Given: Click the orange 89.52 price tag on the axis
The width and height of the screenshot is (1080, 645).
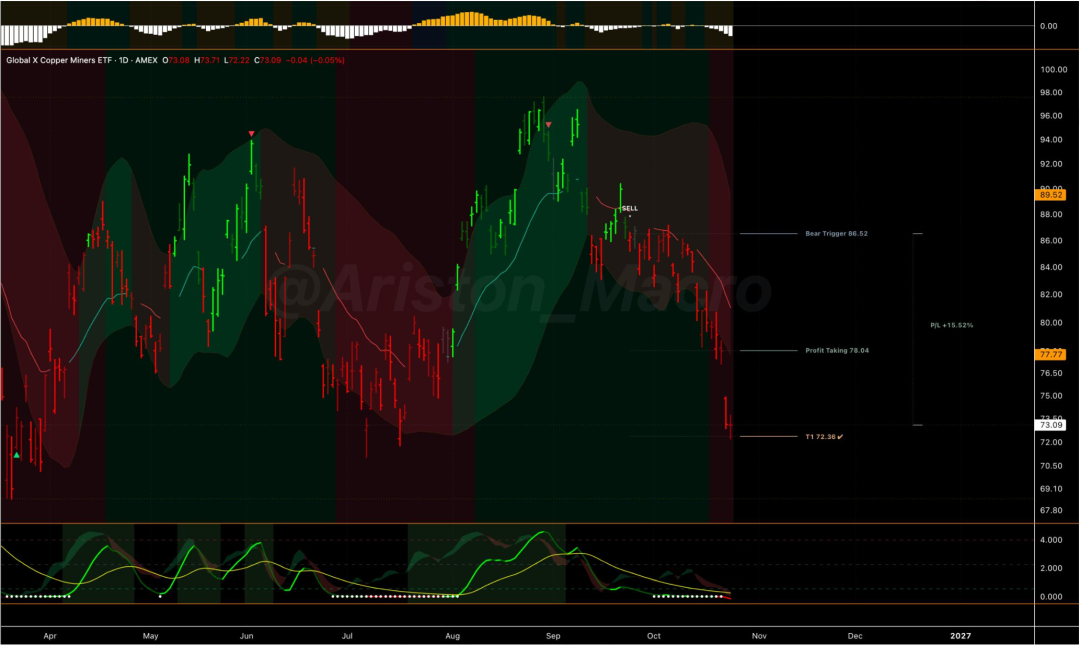Looking at the screenshot, I should (1050, 195).
